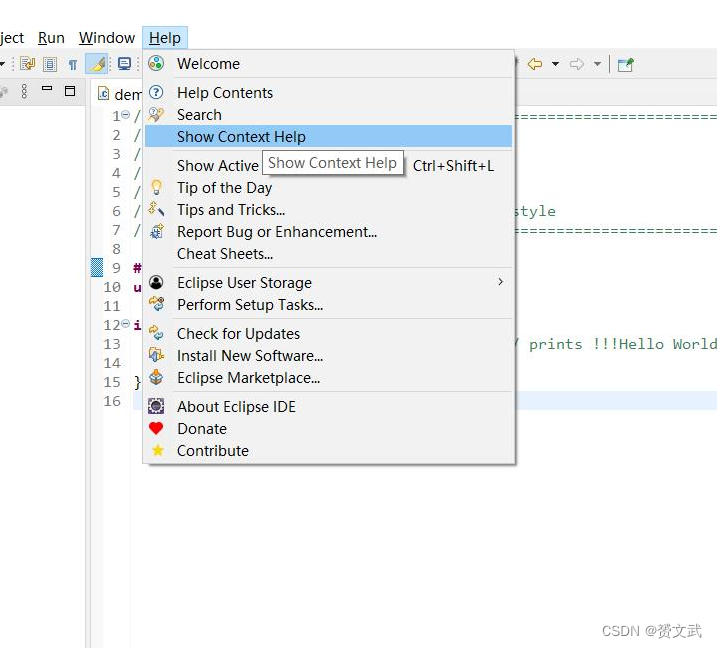
Task: Select Help Contents from the menu
Action: (x=328, y=93)
